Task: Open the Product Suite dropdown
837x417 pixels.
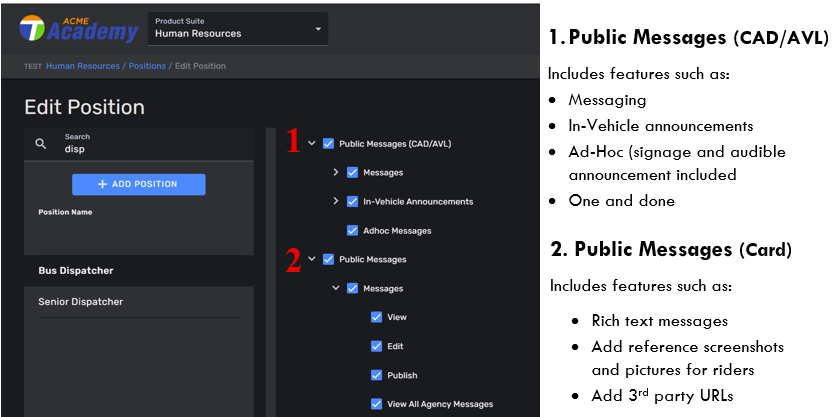Action: 237,28
